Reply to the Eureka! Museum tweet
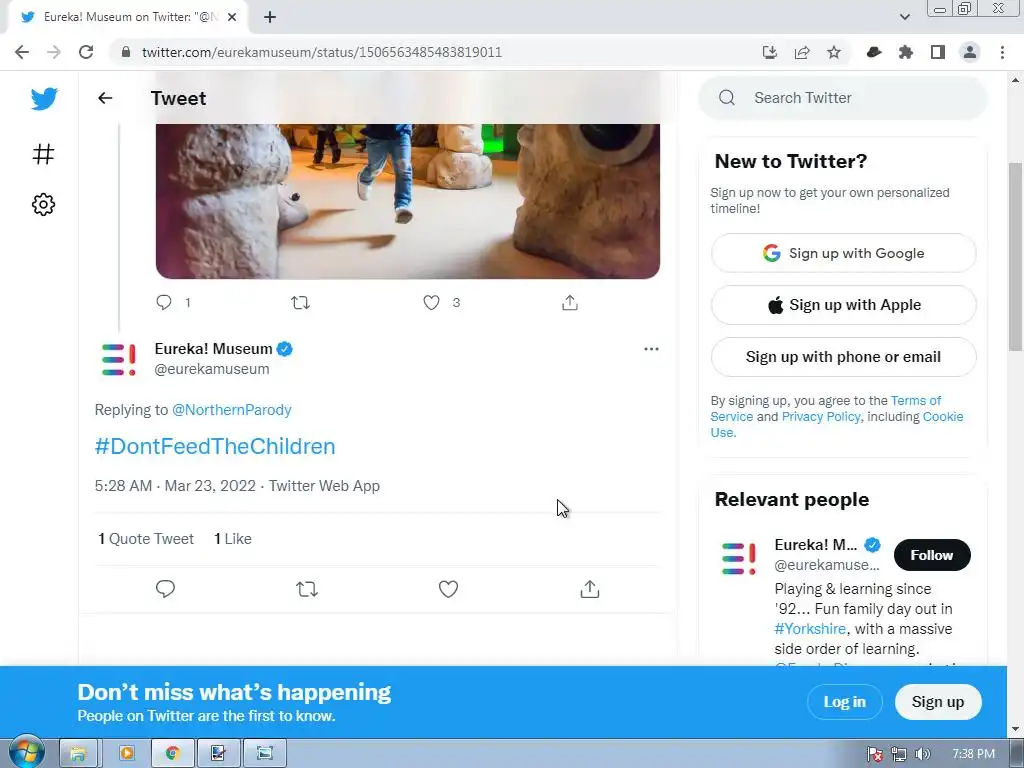1024x768 pixels. click(166, 589)
